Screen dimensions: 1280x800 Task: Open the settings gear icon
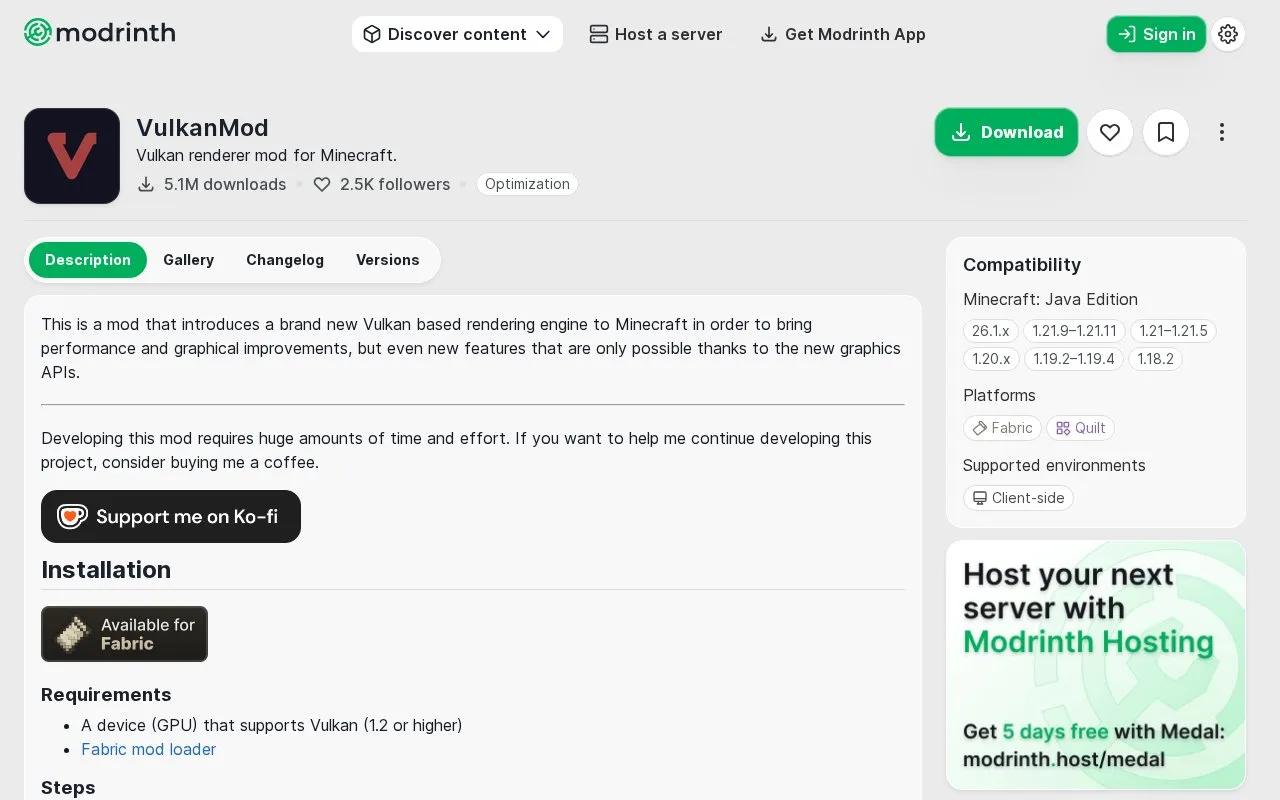click(1228, 34)
